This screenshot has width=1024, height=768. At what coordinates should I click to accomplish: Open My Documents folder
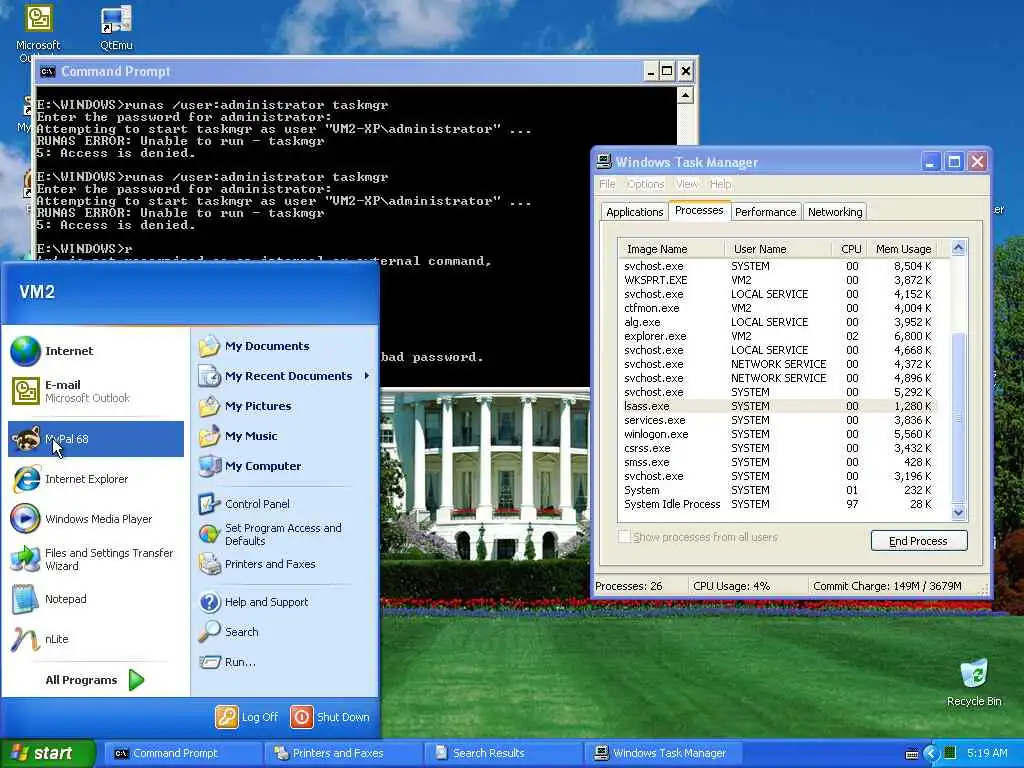[285, 346]
